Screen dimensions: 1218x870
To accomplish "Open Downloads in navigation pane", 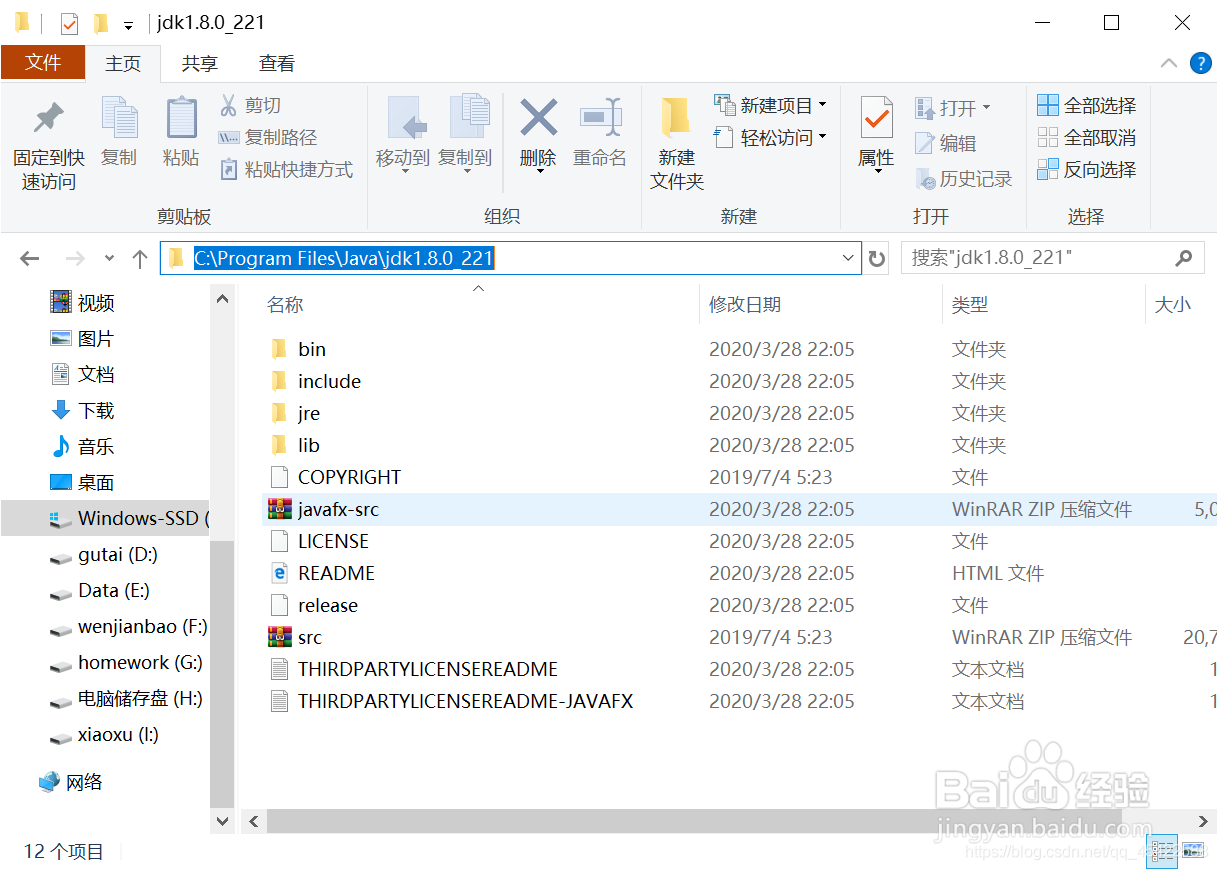I will (x=83, y=410).
